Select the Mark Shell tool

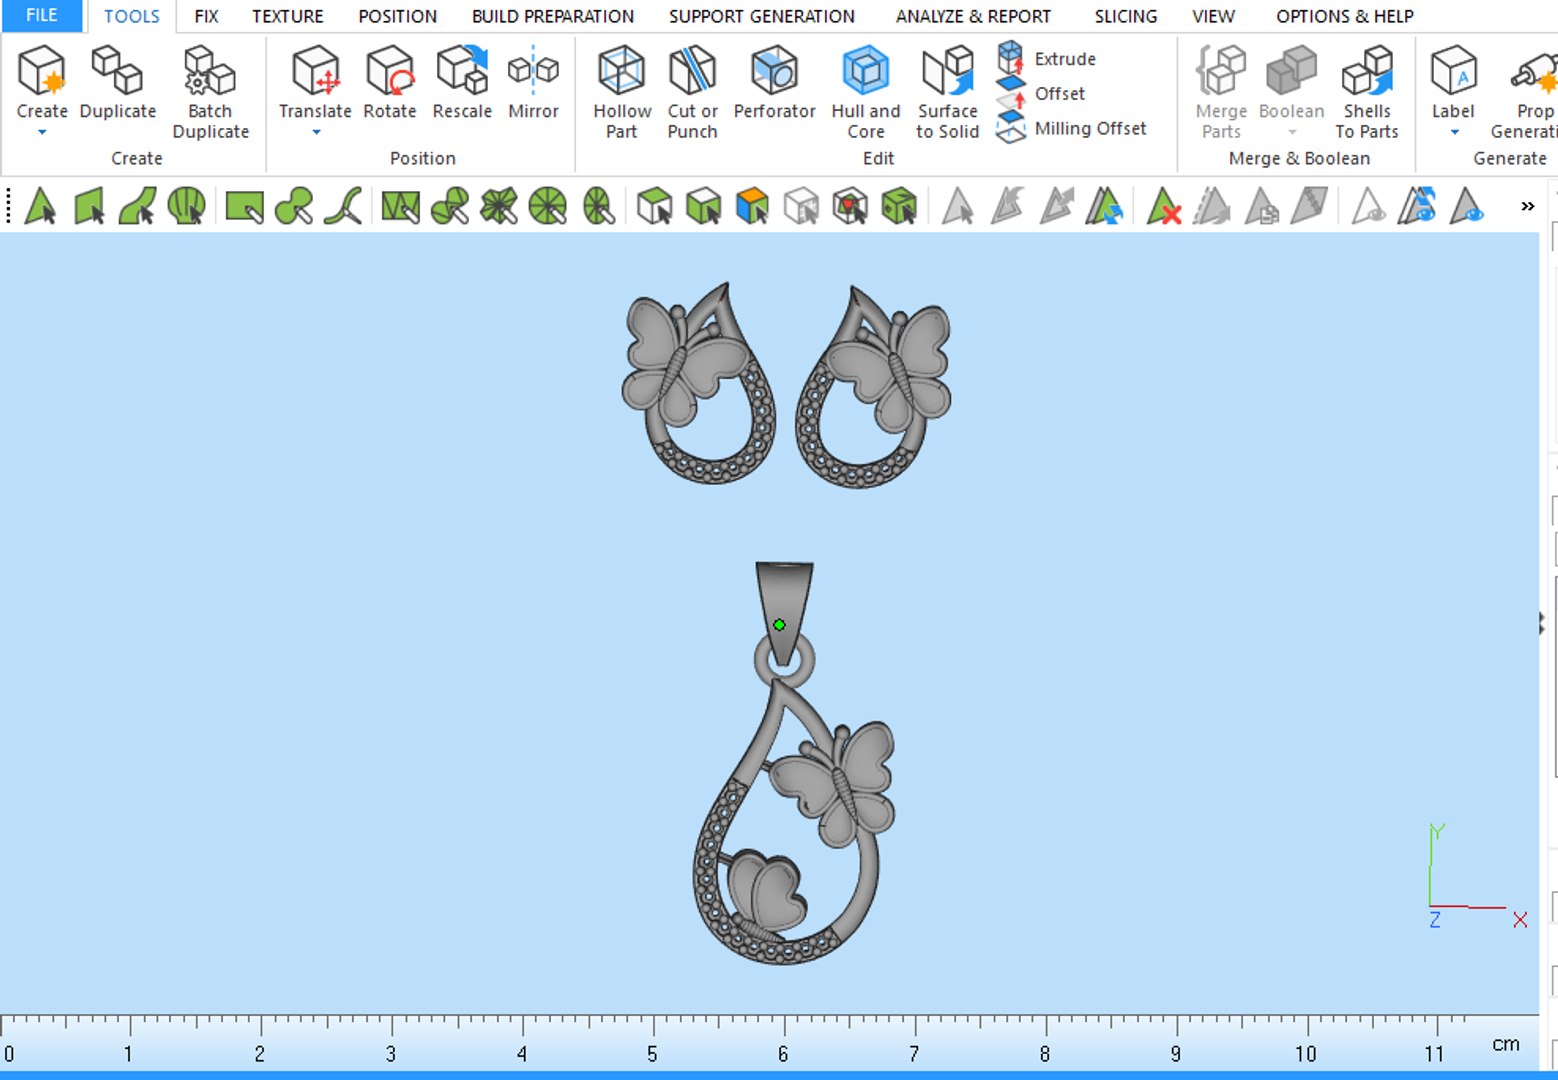(x=186, y=206)
